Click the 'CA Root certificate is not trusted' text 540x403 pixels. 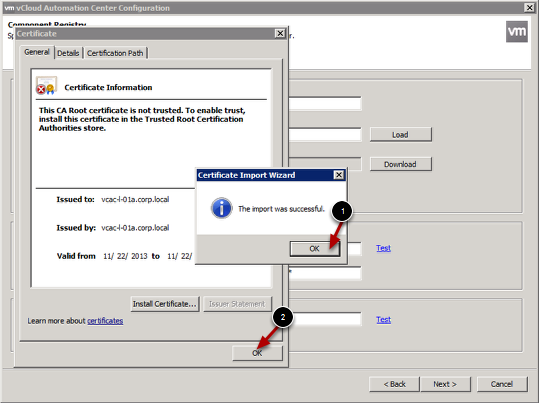click(x=142, y=119)
